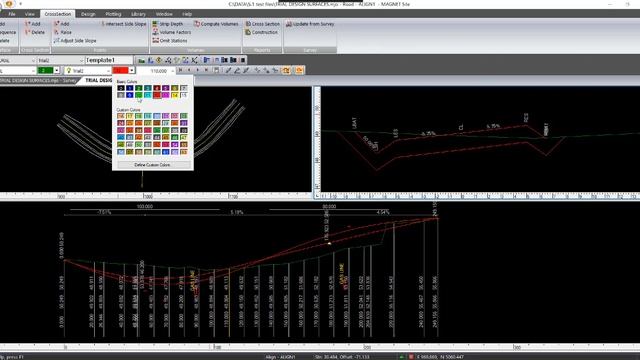
Task: Click the blue align-left icon in the toolbar
Action: 207,60
